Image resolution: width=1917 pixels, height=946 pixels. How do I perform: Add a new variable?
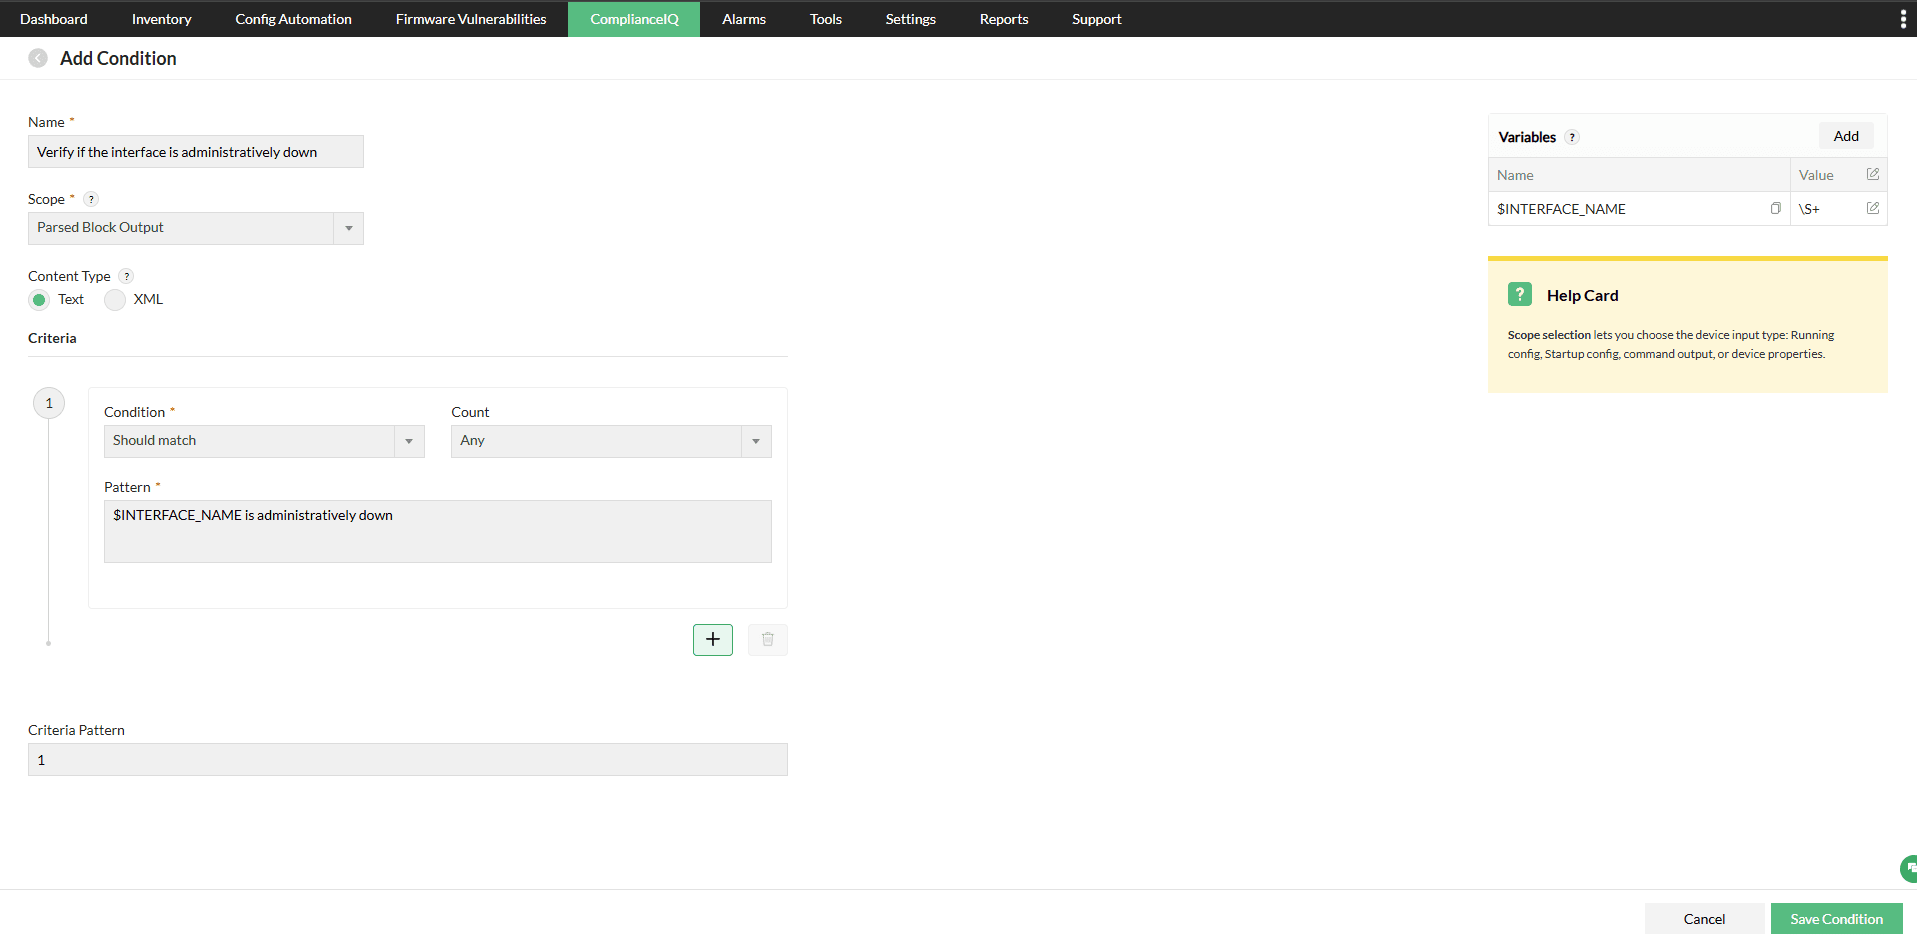[x=1846, y=135]
